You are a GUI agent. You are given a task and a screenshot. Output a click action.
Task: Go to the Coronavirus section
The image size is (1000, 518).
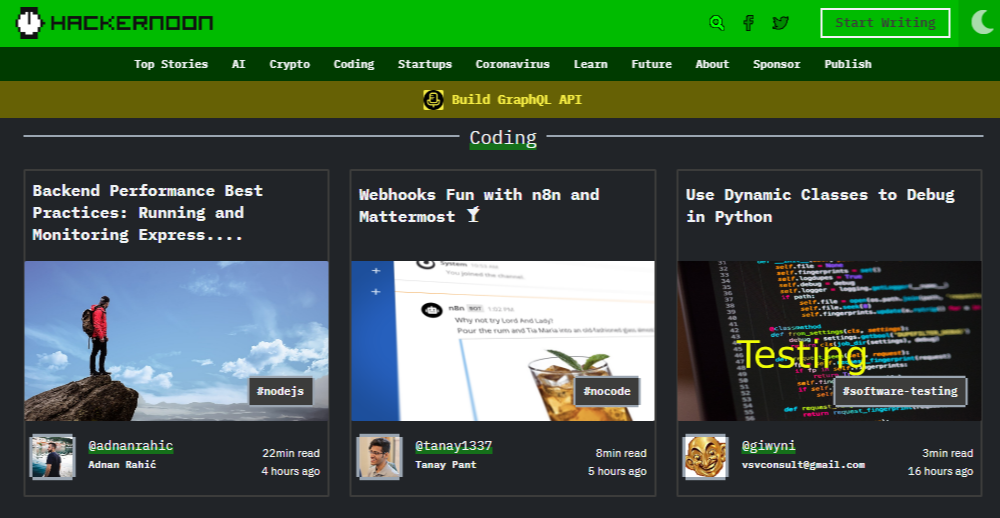513,64
